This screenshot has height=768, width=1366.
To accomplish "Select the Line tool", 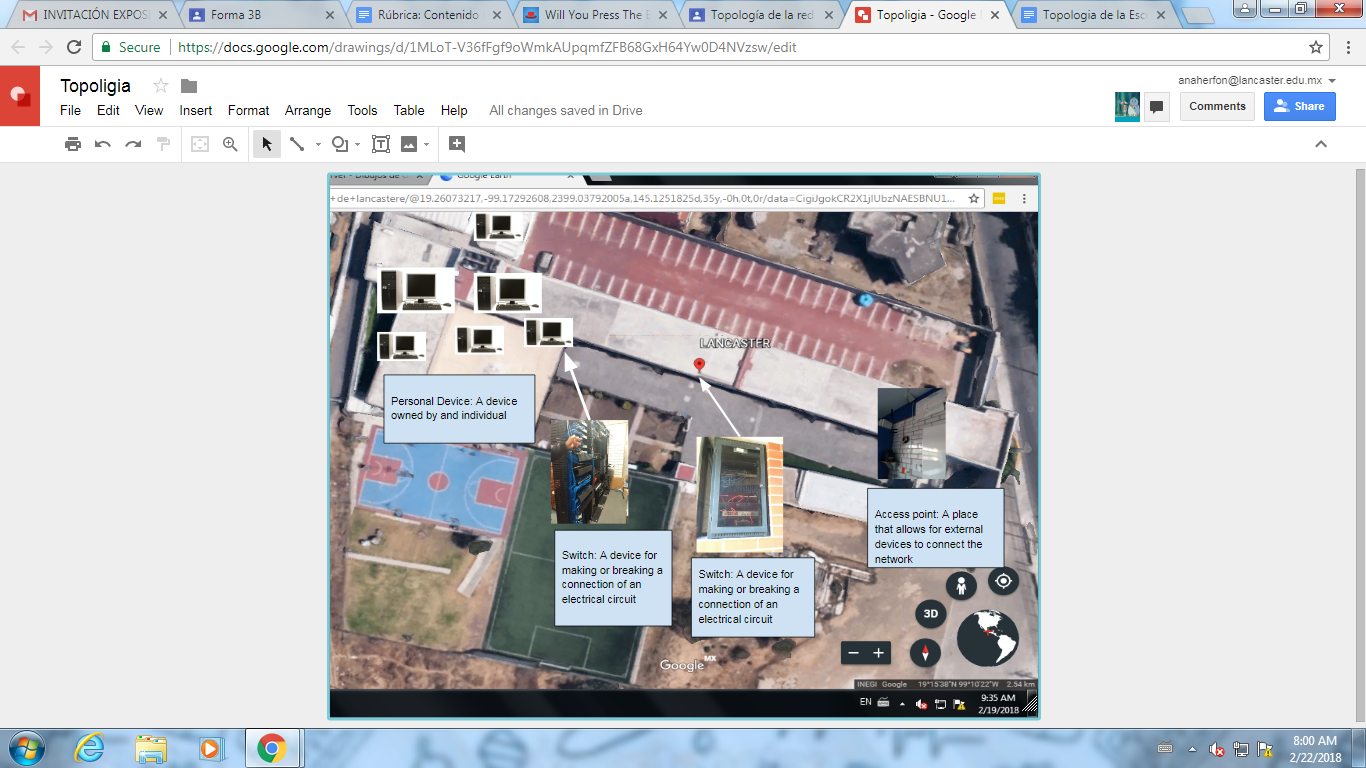I will click(x=297, y=144).
